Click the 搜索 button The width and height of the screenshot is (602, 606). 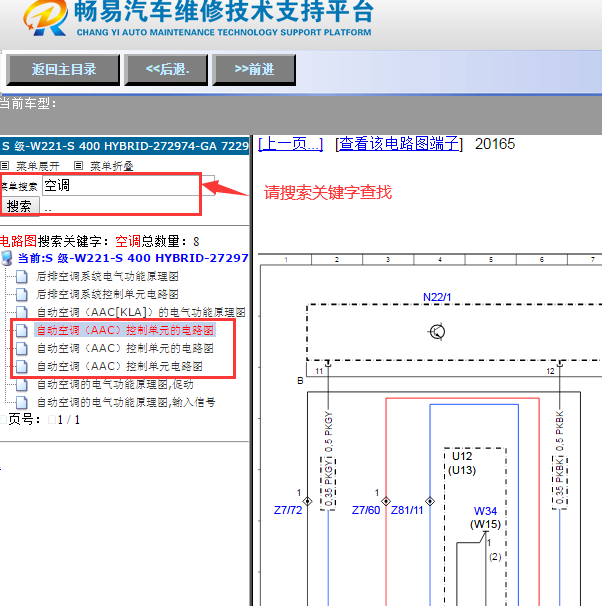19,206
